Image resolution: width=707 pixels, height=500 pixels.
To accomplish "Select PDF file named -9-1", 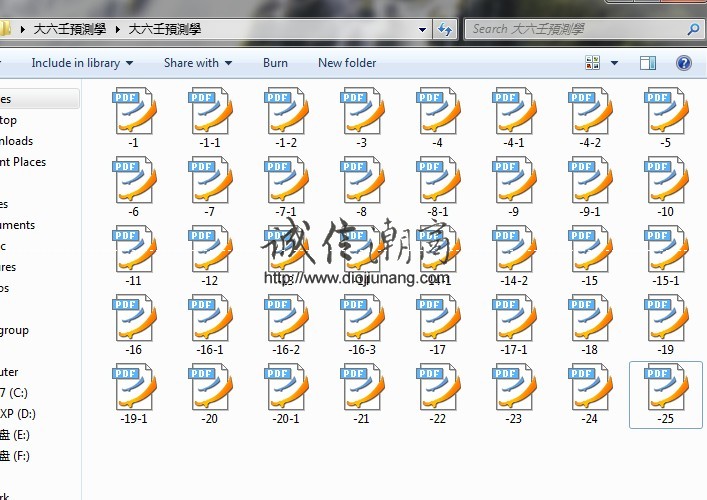I will [590, 187].
